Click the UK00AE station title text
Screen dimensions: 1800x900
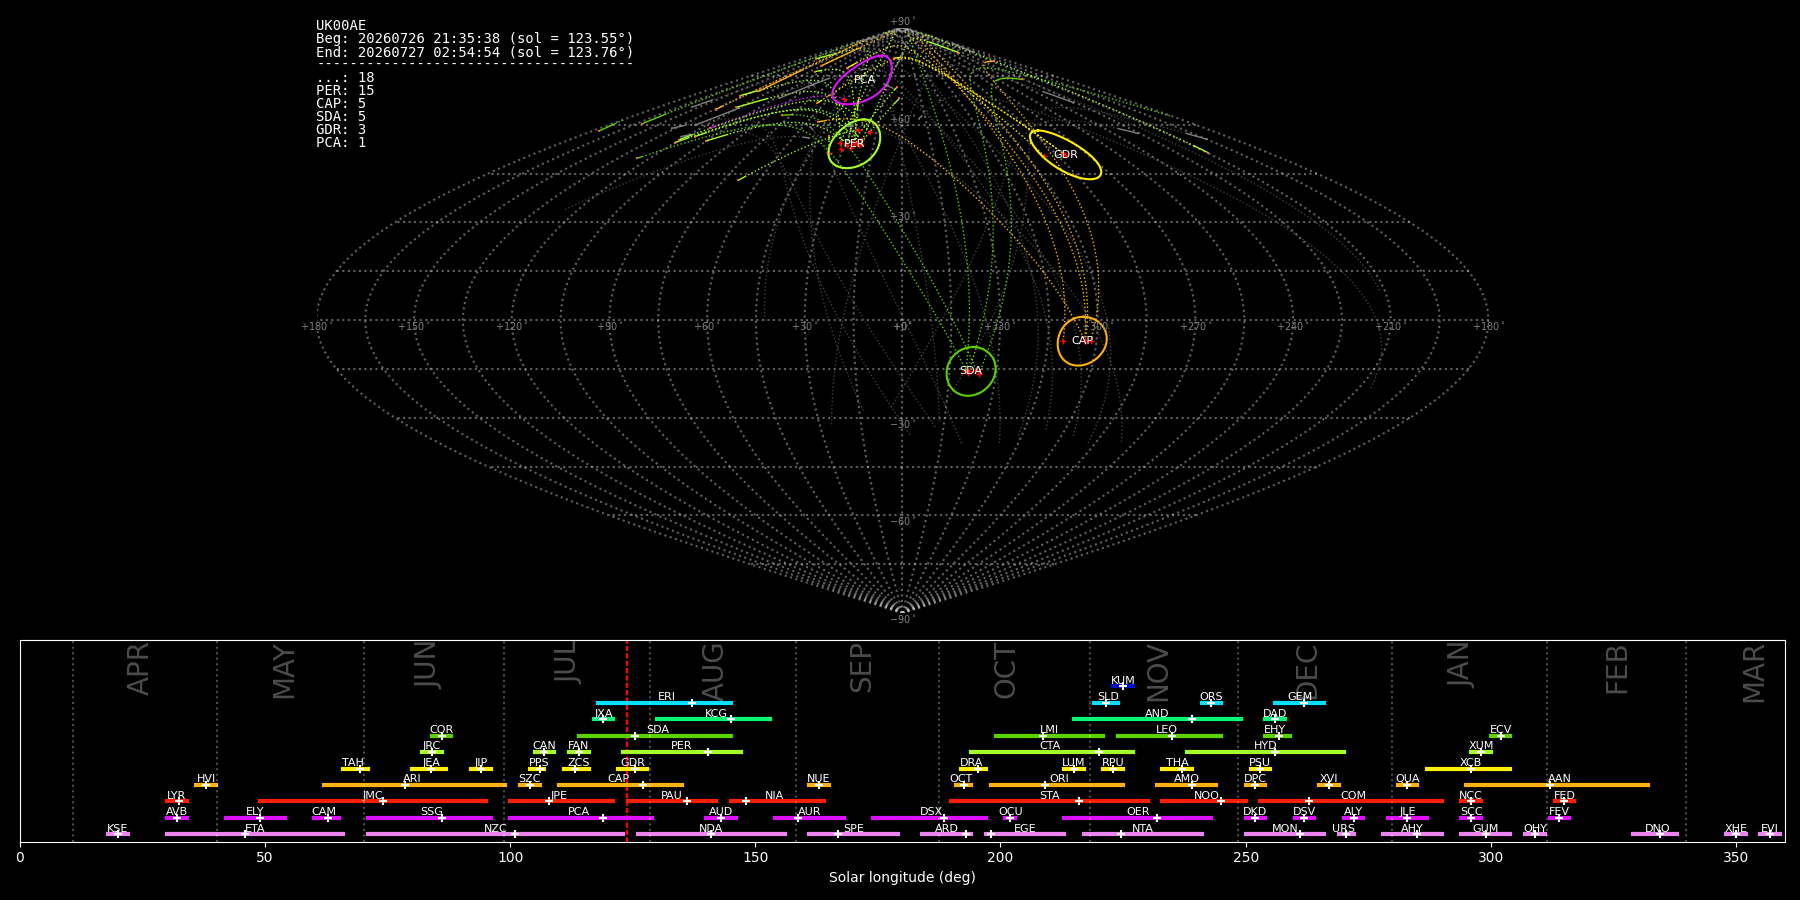click(341, 26)
